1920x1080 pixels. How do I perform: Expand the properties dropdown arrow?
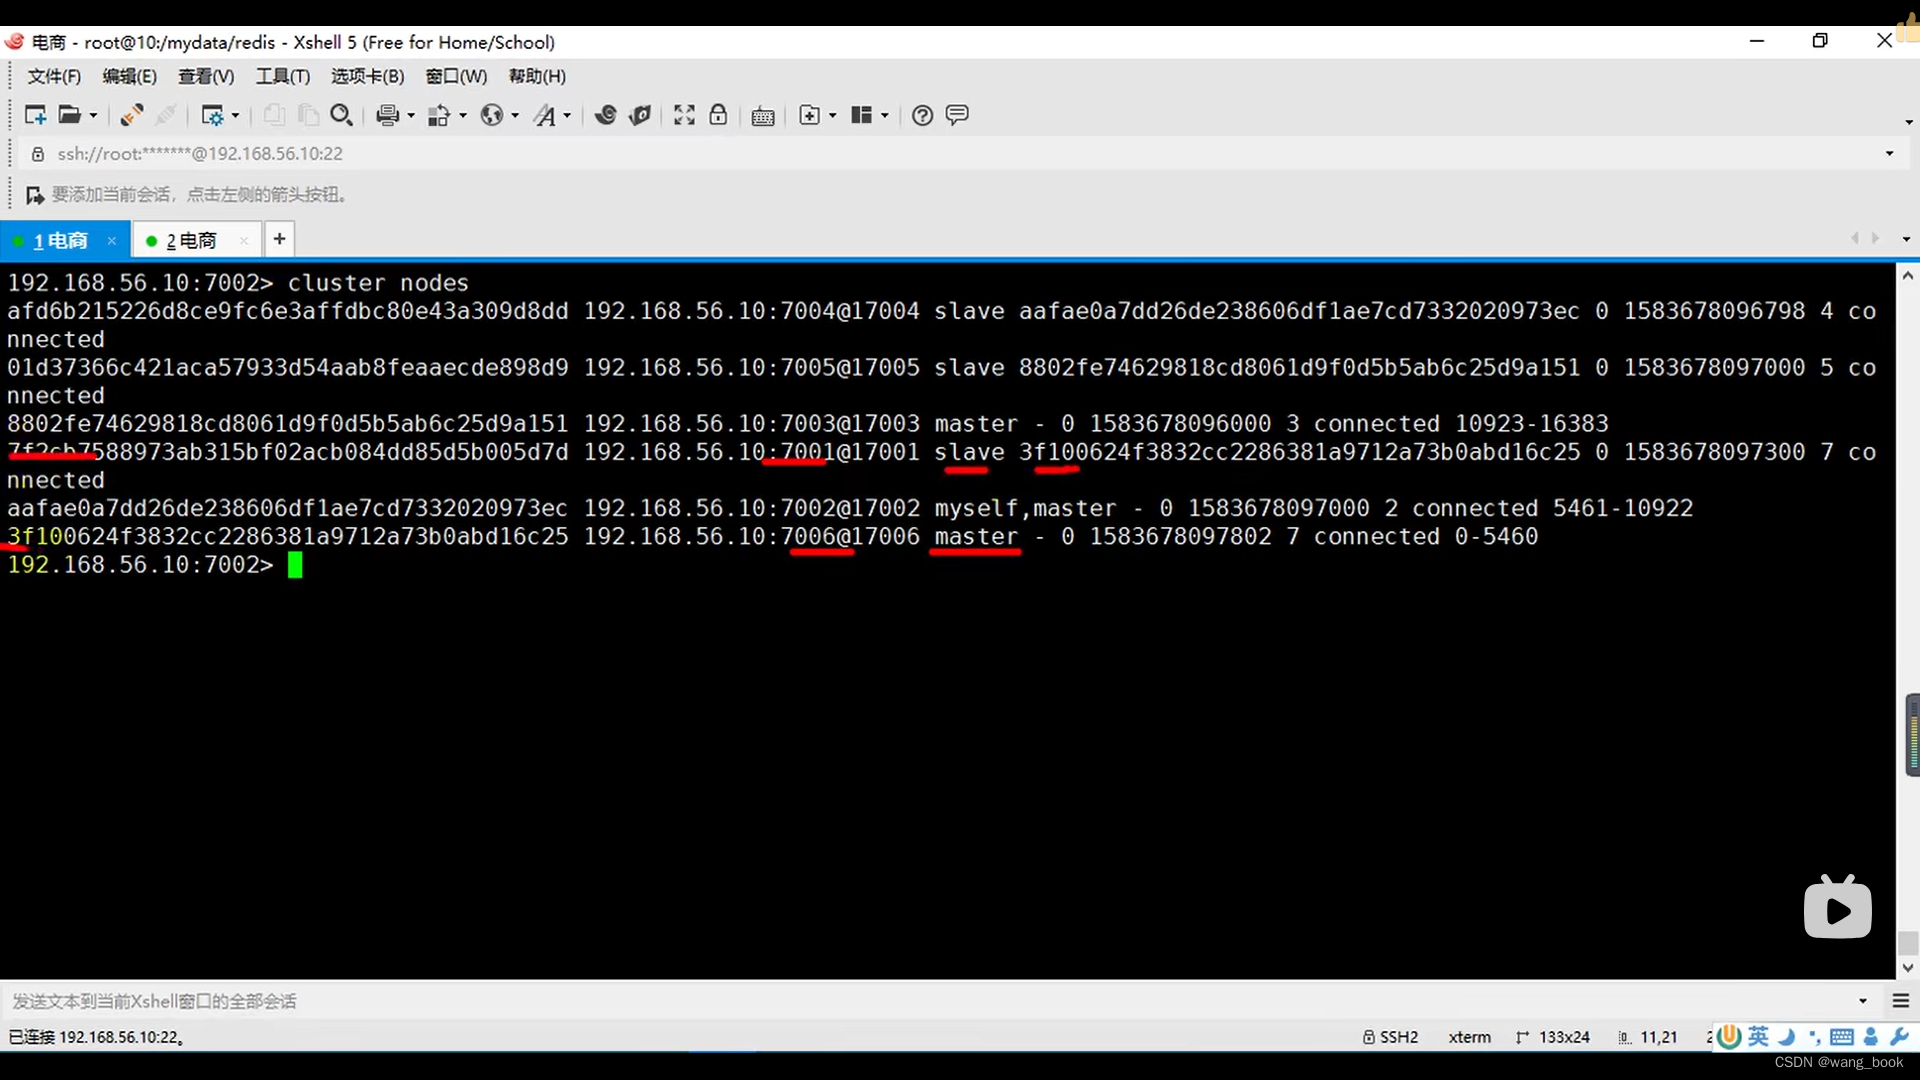236,115
